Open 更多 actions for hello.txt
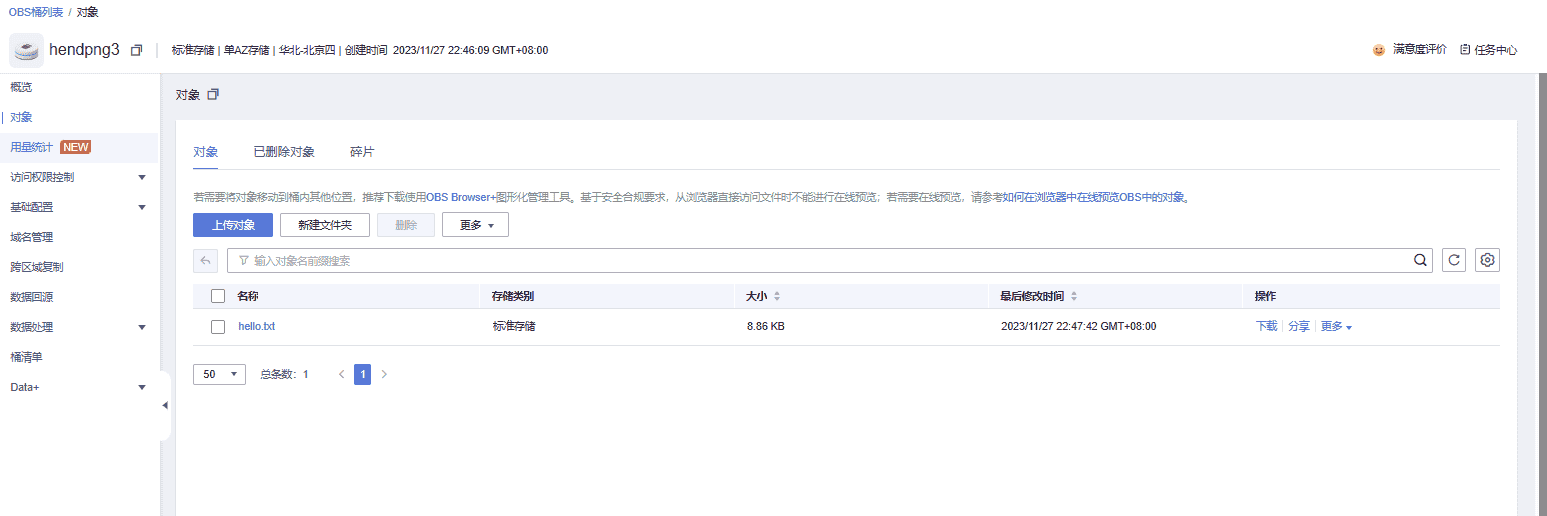 pos(1336,326)
